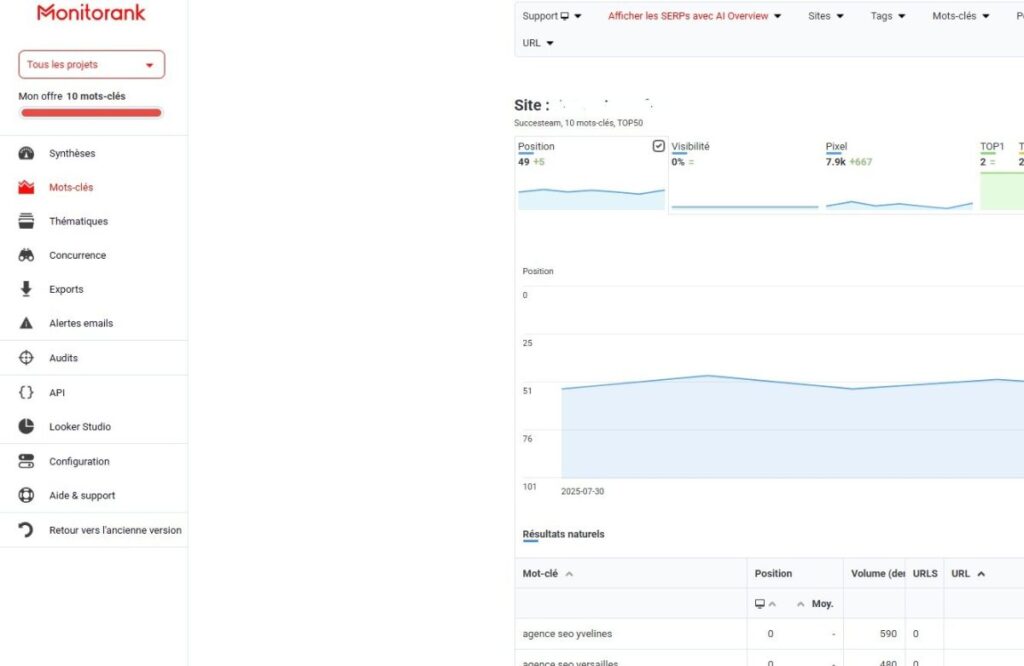The height and width of the screenshot is (666, 1024).
Task: Open the API braces icon
Action: coord(26,392)
